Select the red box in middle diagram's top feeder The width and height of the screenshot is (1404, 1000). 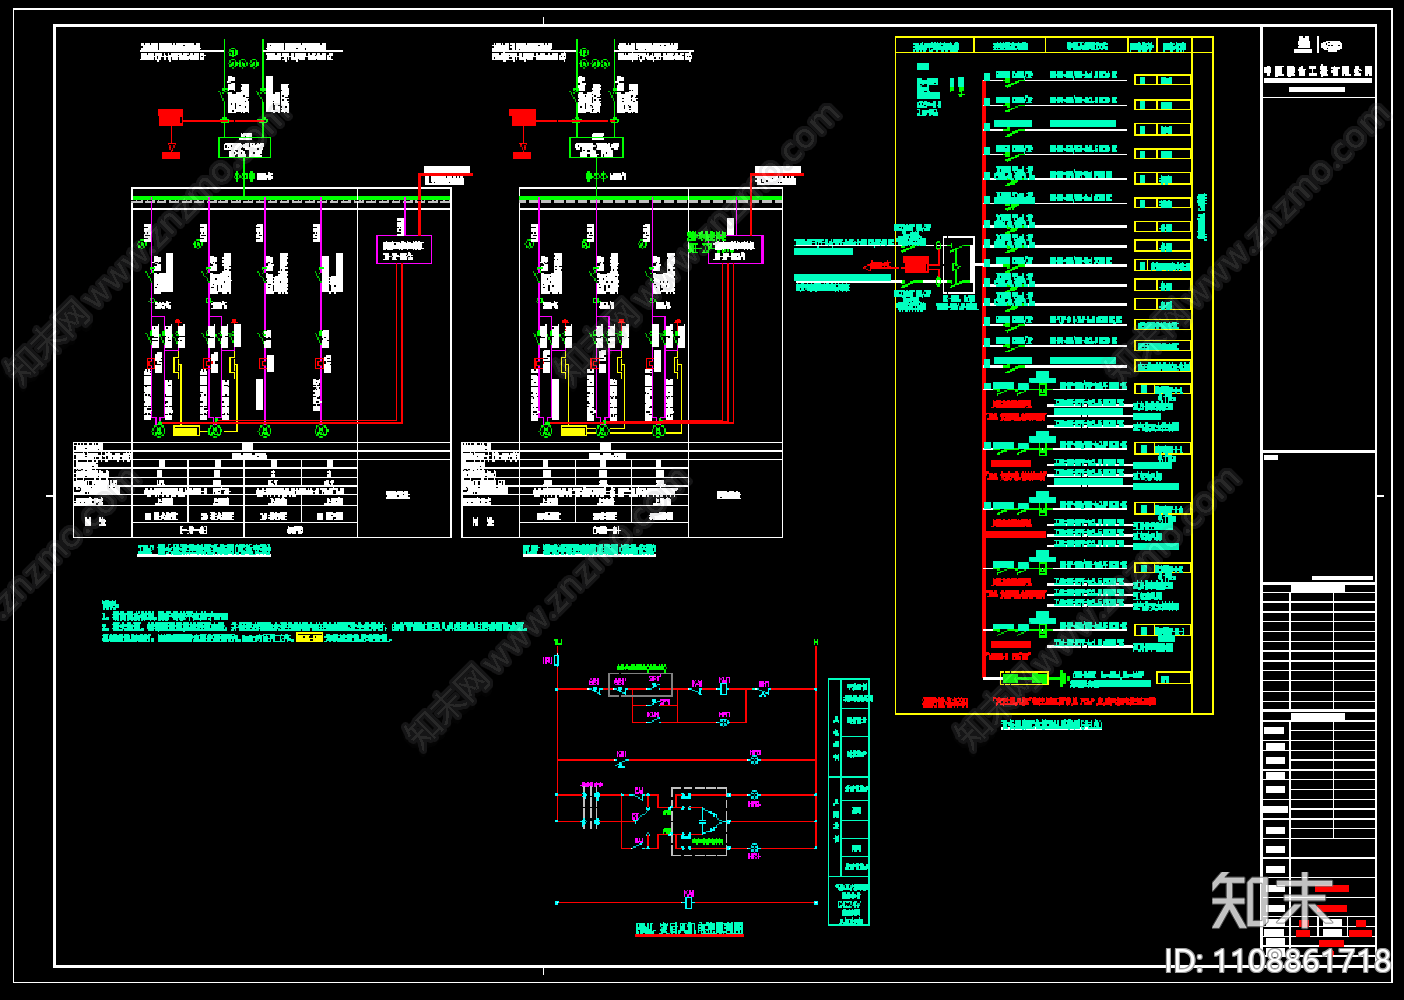point(522,118)
